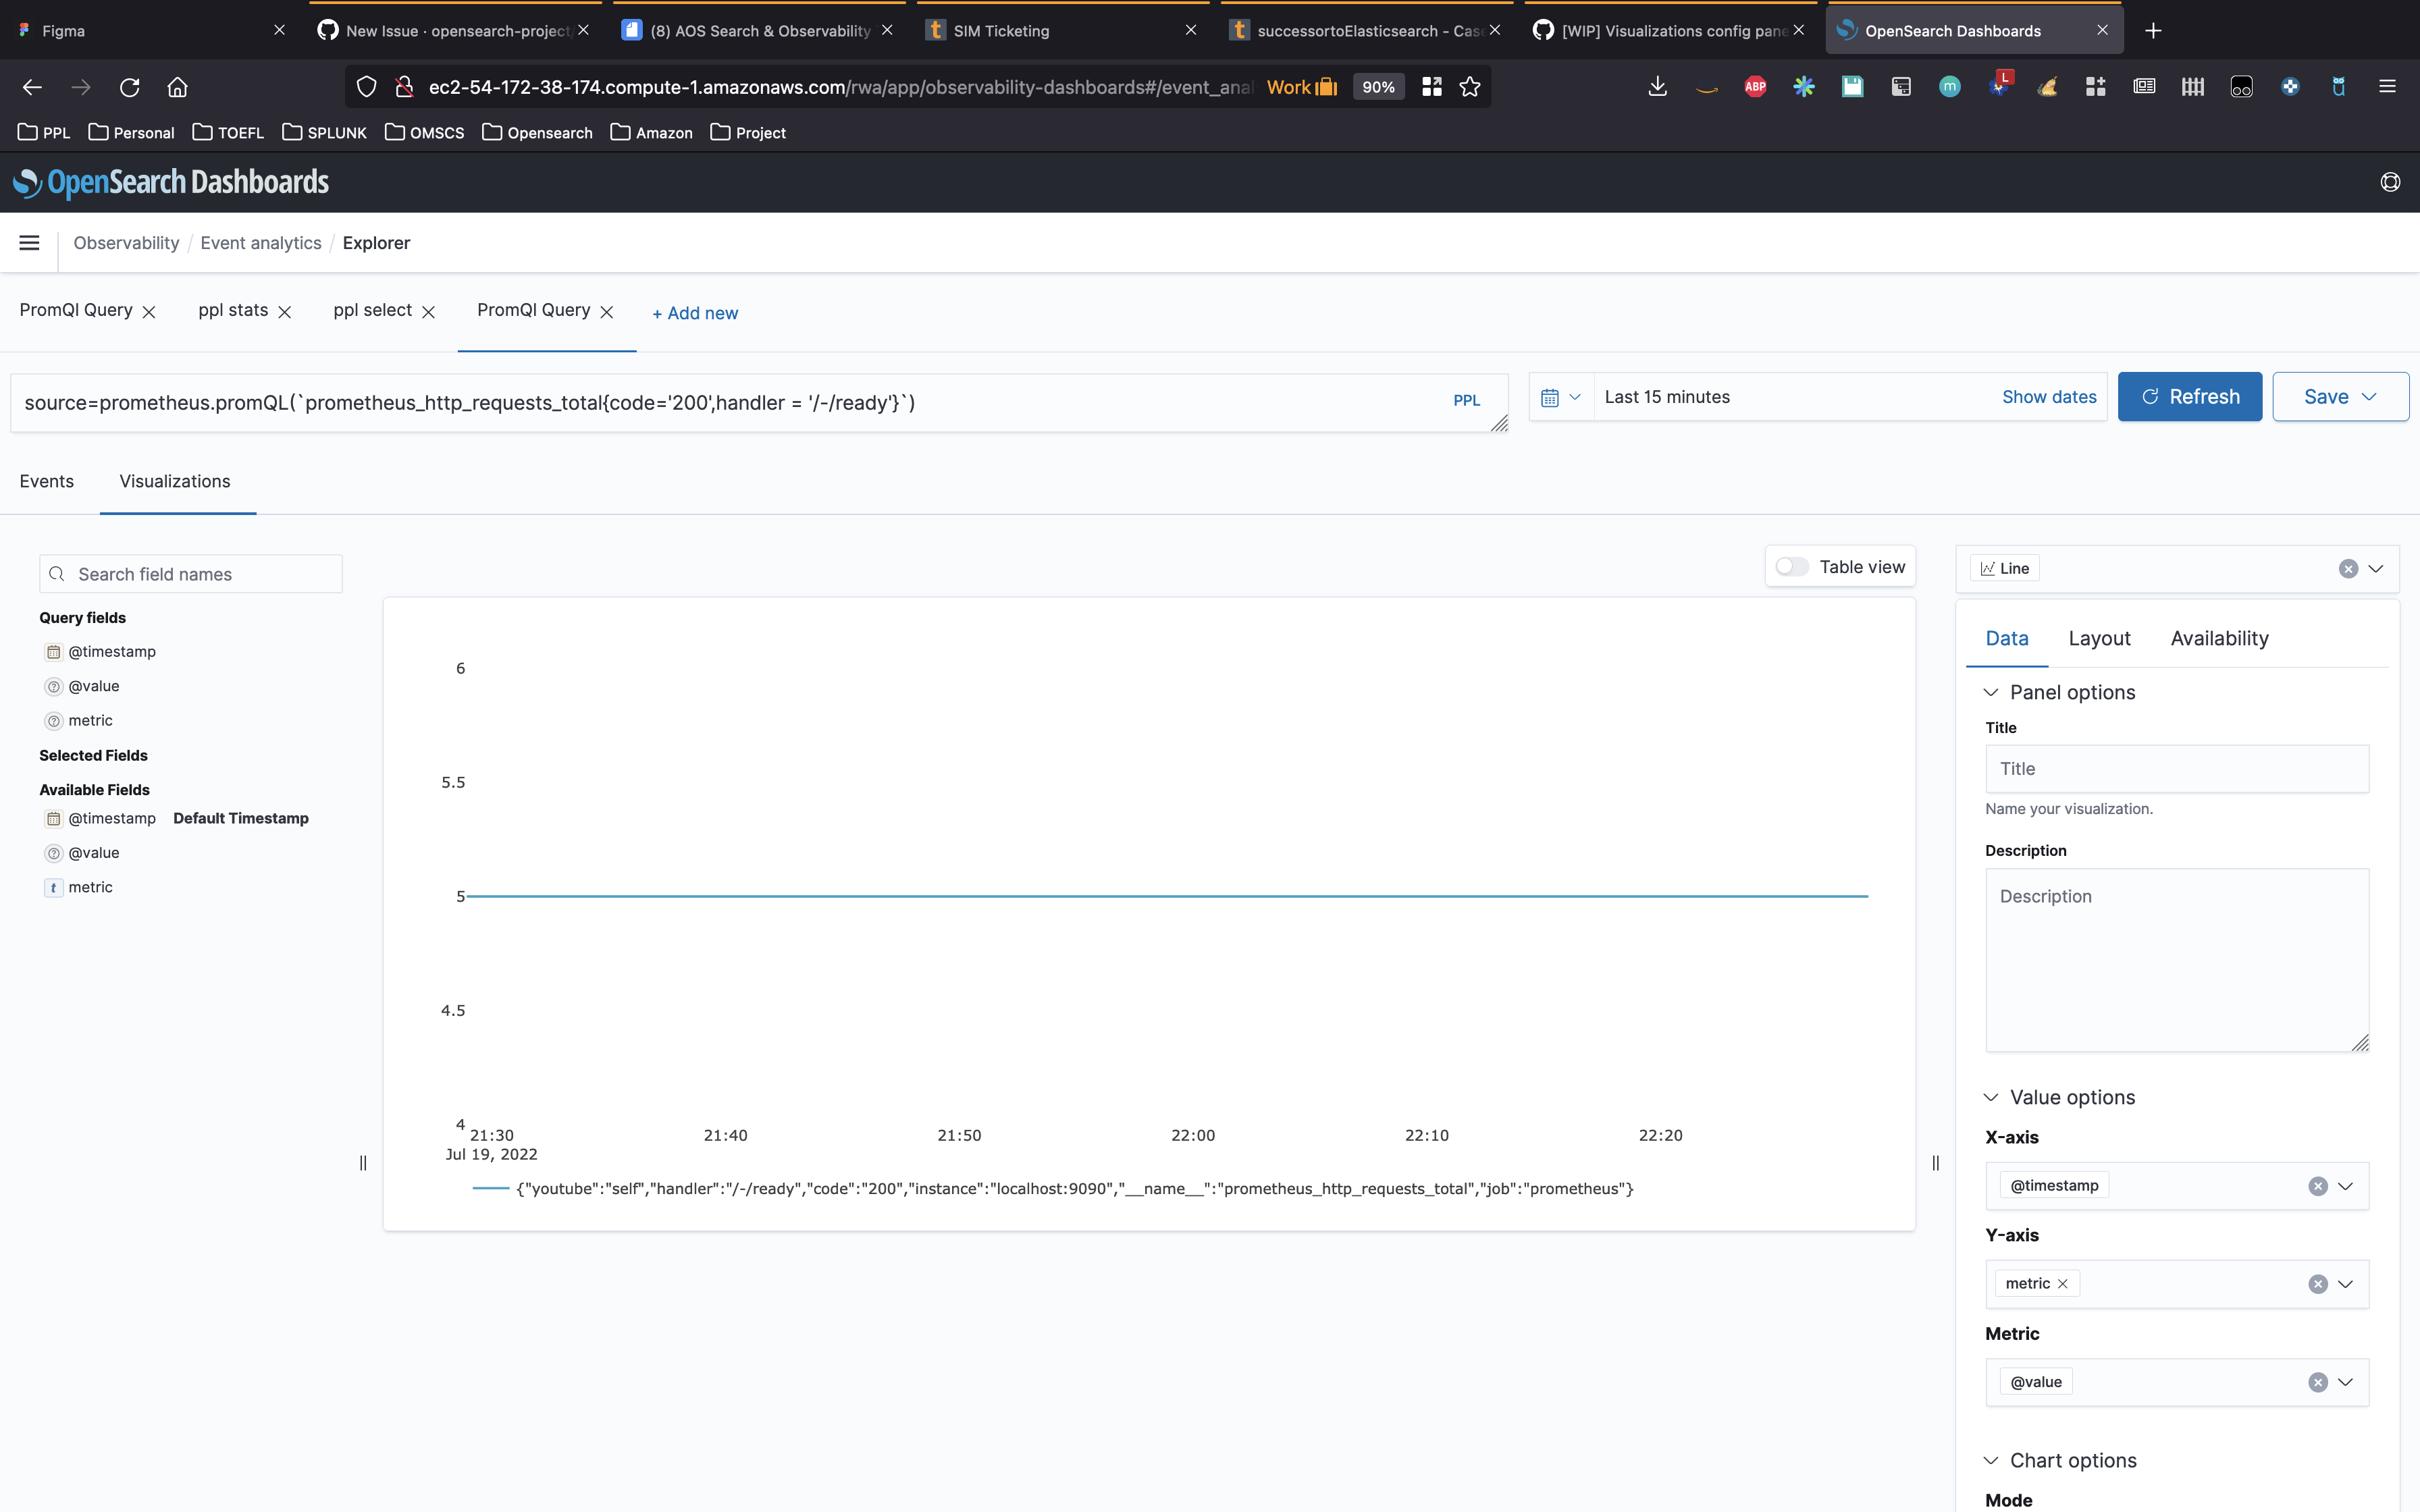2420x1512 pixels.
Task: Clear the Line chart type selection
Action: pos(2348,569)
